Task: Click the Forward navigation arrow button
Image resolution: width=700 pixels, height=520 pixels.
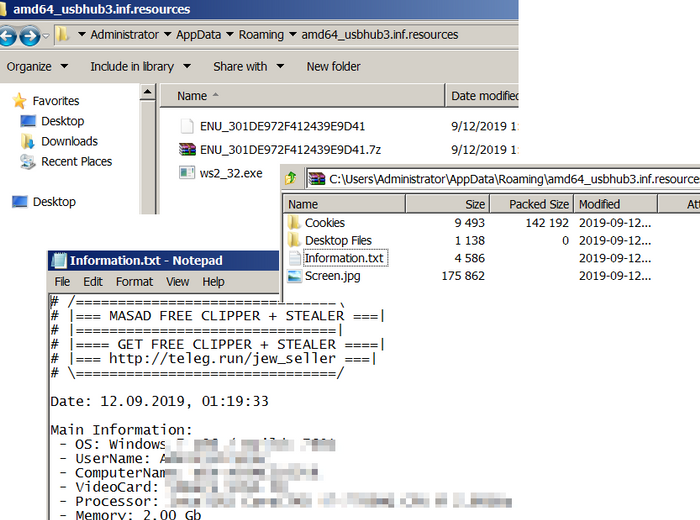Action: 31,36
